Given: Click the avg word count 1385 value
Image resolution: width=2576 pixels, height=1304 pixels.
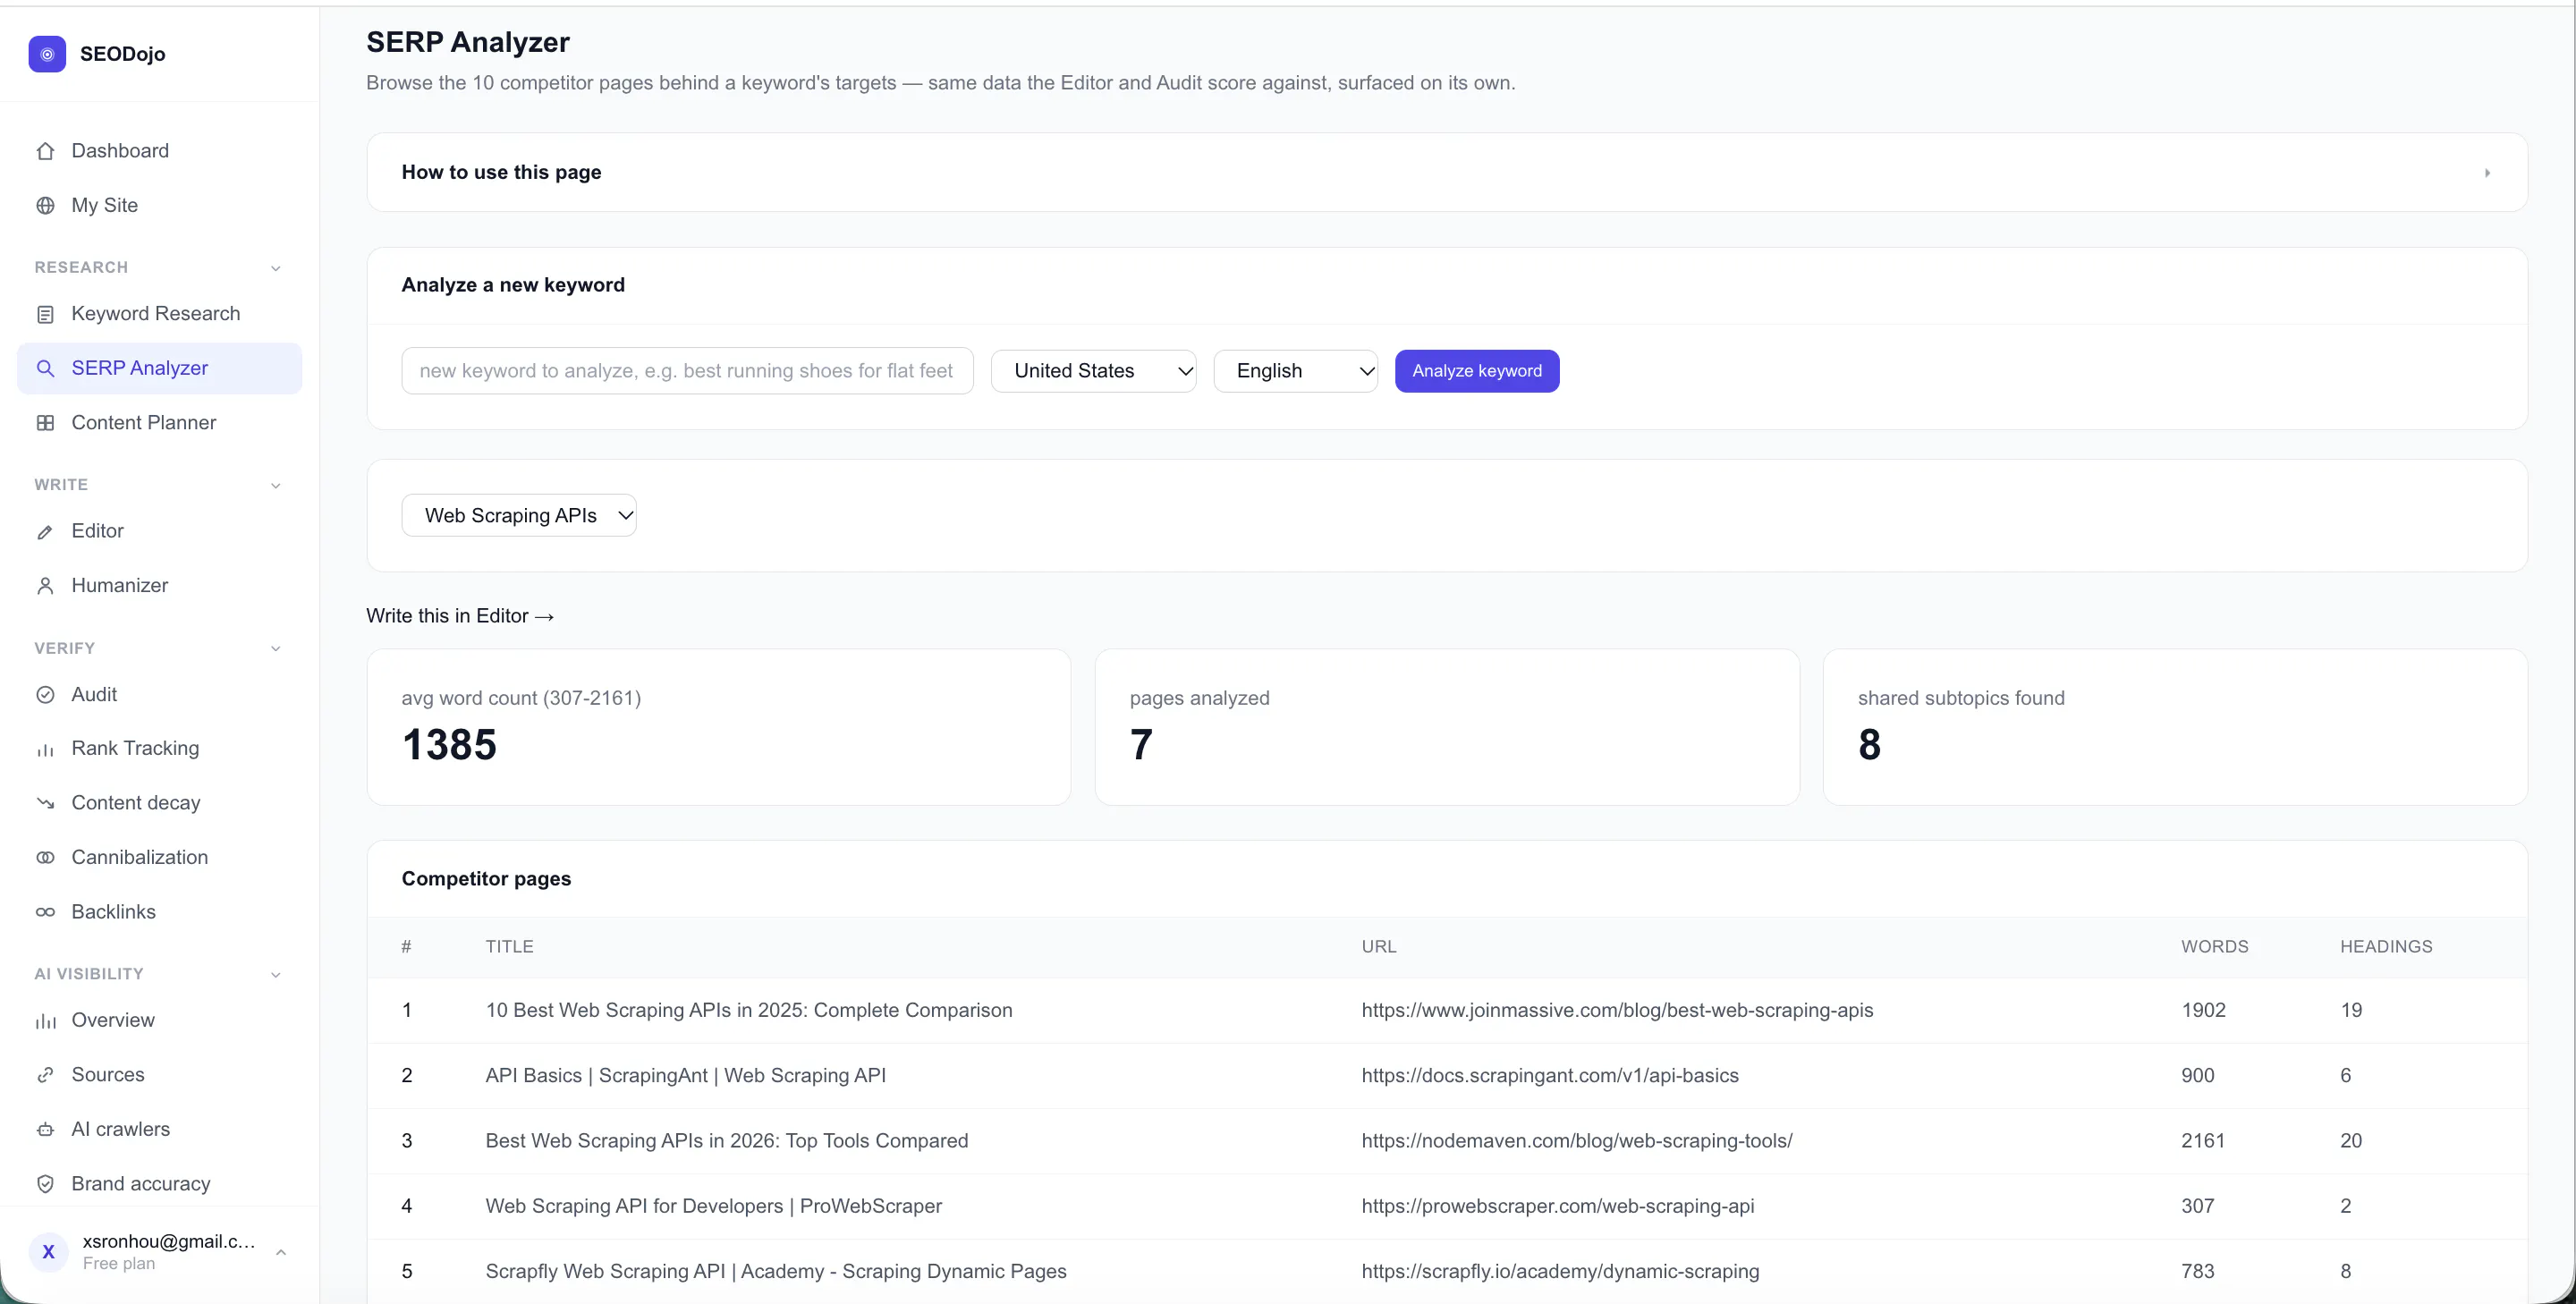Looking at the screenshot, I should [x=449, y=745].
